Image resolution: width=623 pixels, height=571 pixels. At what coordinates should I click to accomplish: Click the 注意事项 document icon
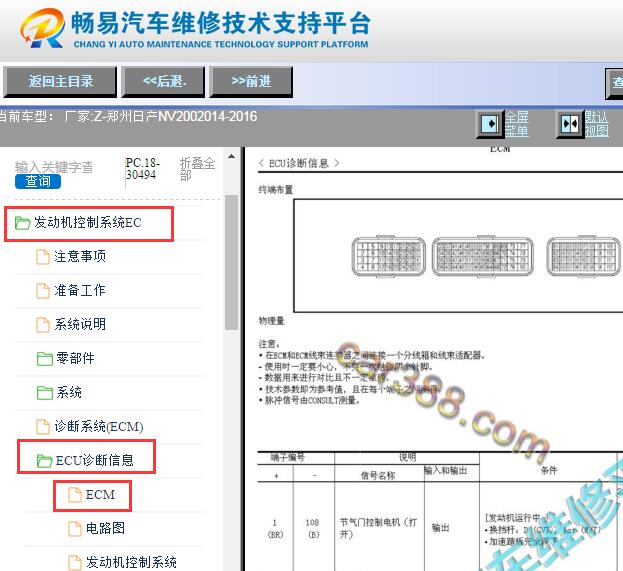(43, 257)
